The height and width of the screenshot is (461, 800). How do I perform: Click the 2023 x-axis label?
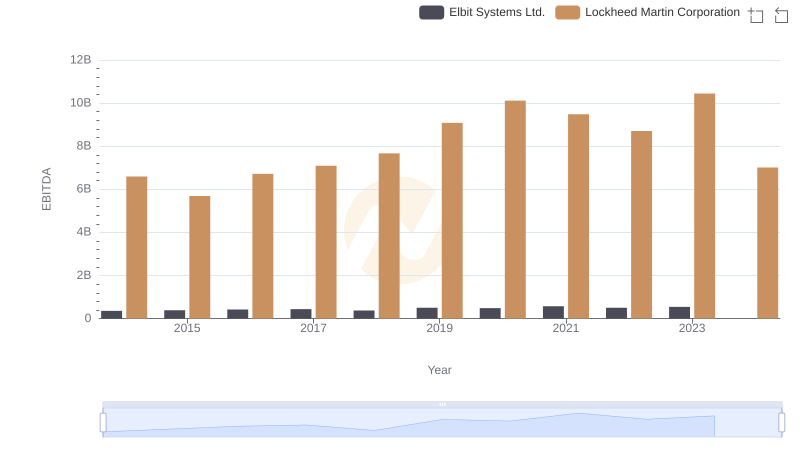click(x=692, y=328)
